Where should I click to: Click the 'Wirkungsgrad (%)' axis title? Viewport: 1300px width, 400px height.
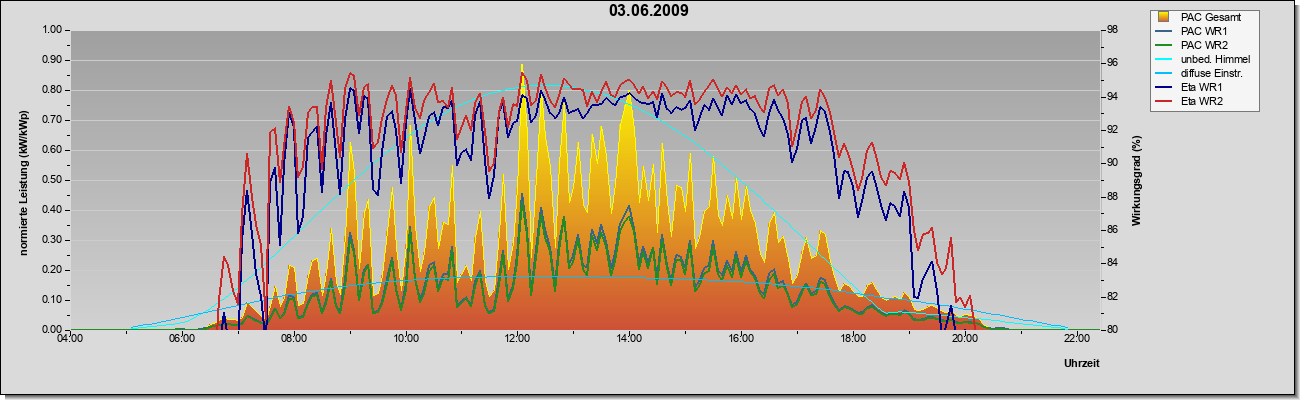1136,180
